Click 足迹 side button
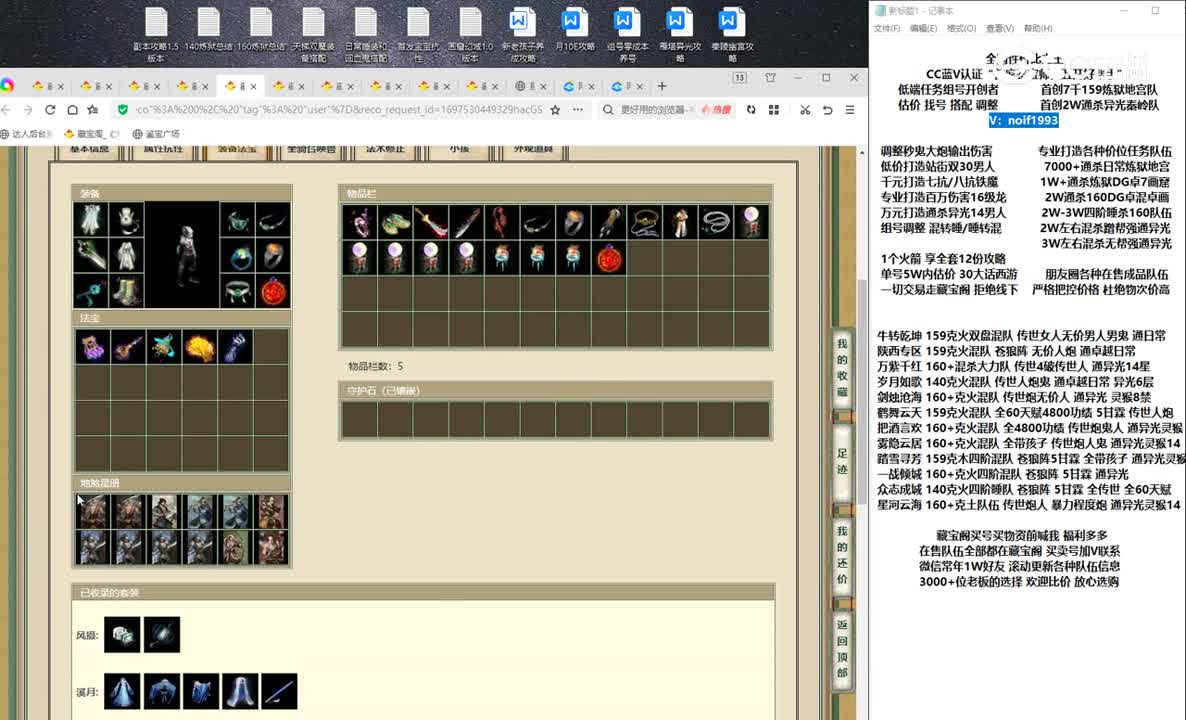1186x720 pixels. [x=842, y=461]
